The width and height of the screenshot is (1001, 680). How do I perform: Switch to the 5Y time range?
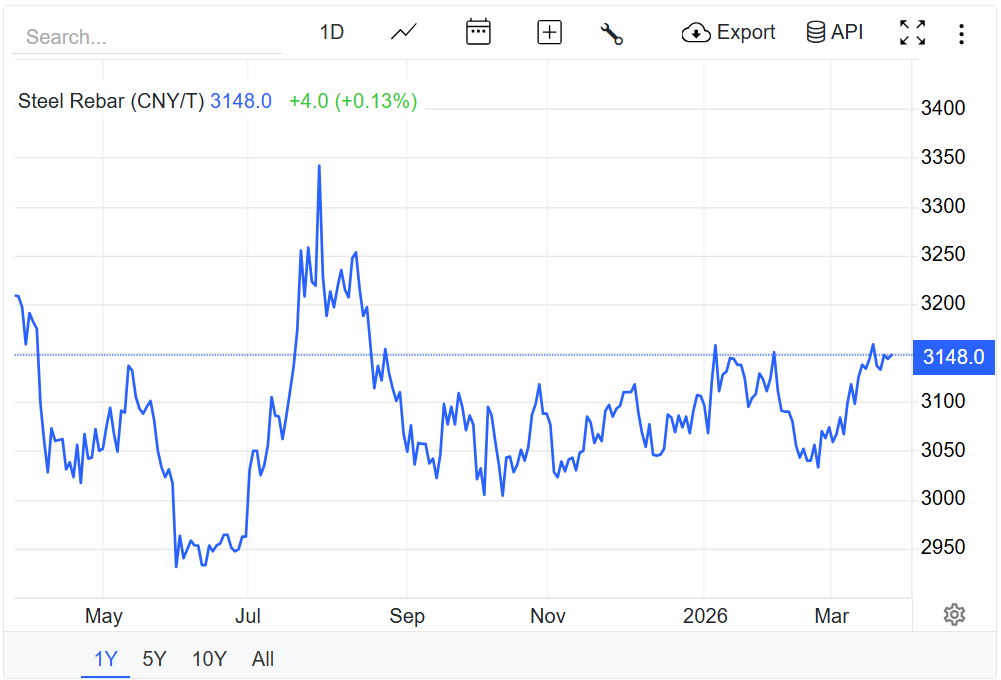click(x=154, y=659)
